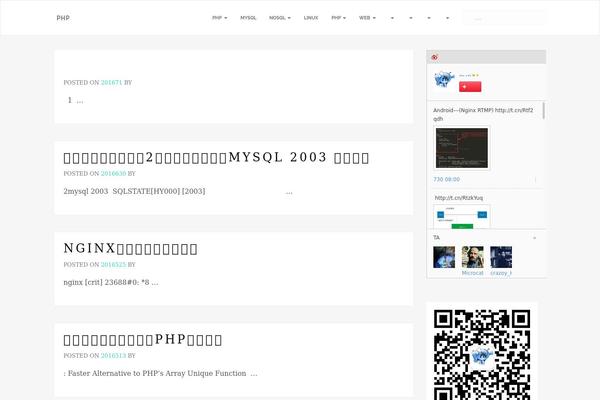
Task: Click the excerpt 'Faster Alternative to PHP's Array Unique Function'
Action: click(160, 374)
